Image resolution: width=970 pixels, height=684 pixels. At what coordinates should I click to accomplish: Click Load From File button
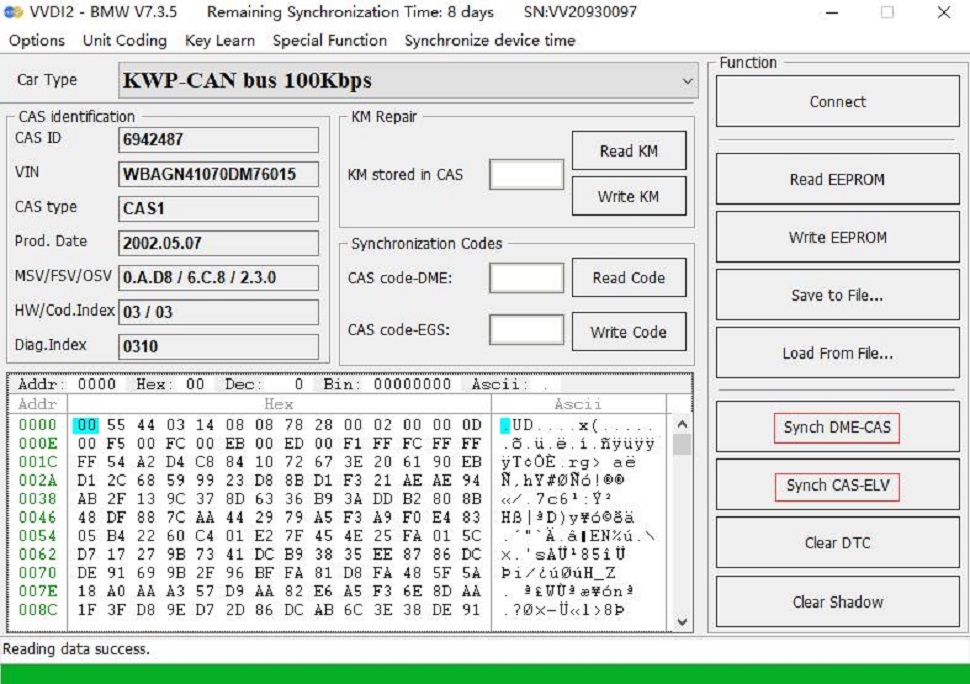click(837, 354)
